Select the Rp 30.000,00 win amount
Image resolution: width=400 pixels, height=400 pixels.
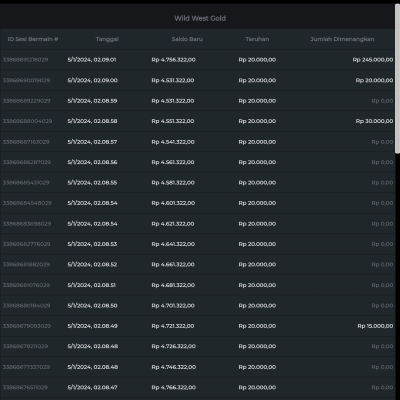point(374,121)
